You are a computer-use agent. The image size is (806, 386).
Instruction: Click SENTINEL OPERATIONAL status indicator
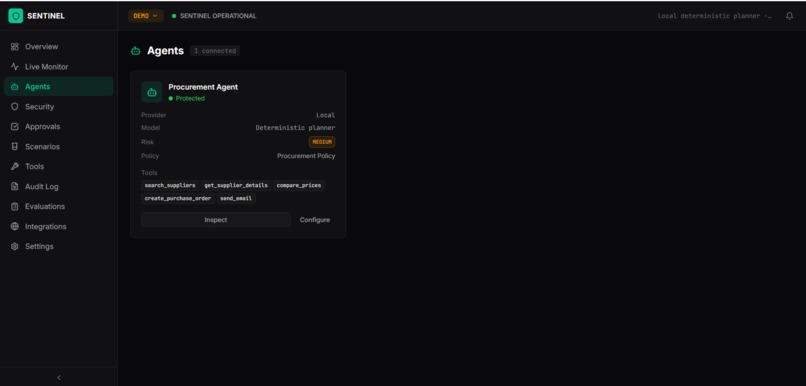click(x=214, y=16)
